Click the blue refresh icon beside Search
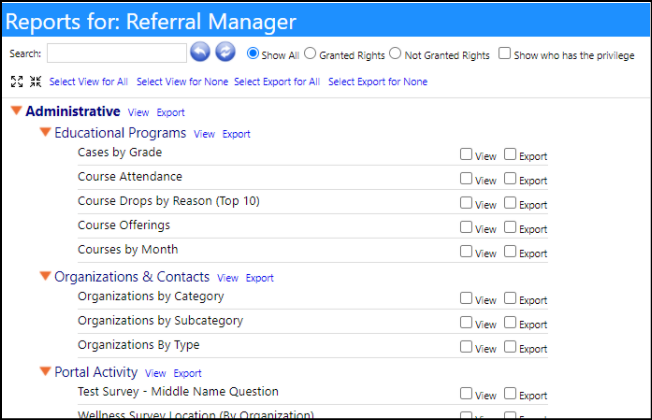Screen dimensions: 652x420 [x=225, y=52]
